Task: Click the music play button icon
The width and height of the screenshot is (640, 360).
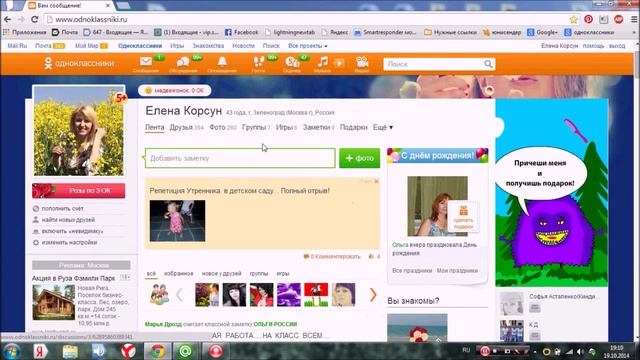Action: coord(339,63)
